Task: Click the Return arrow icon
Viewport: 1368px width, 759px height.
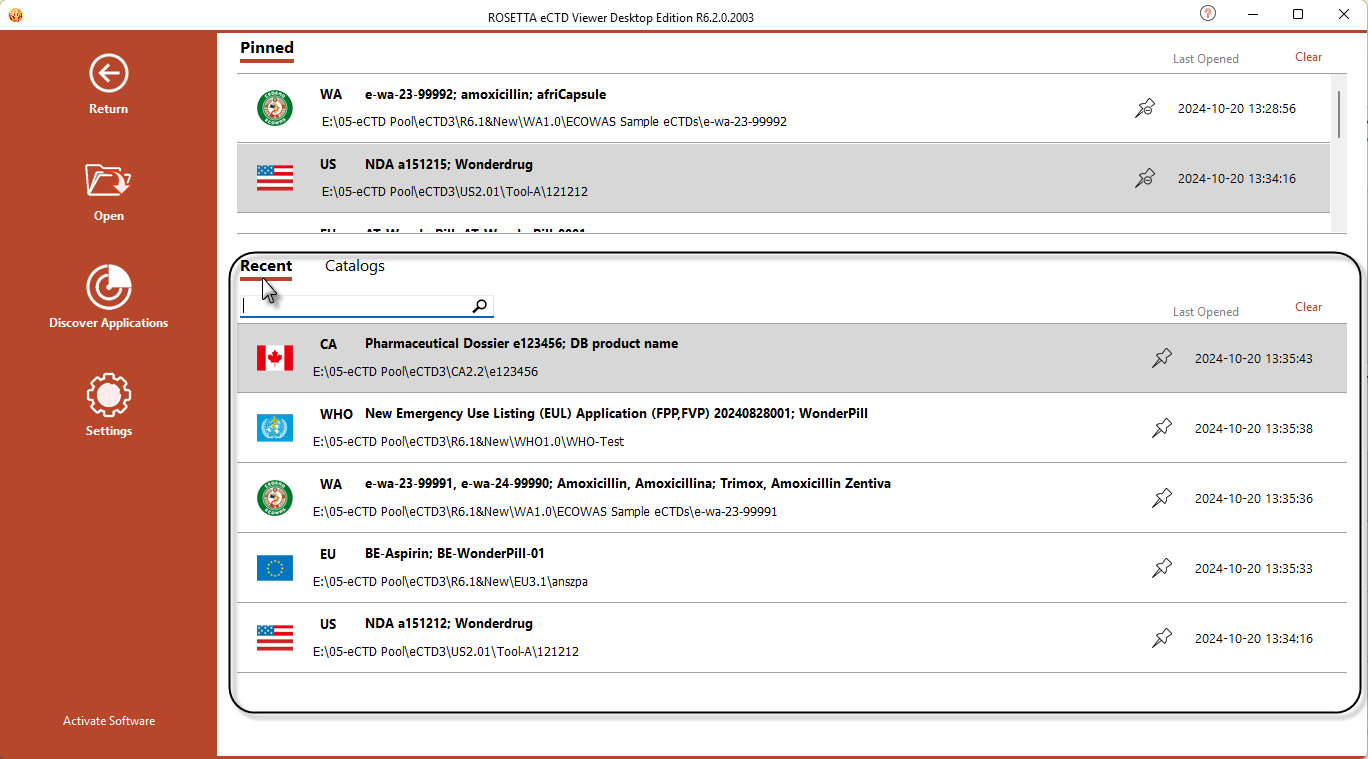Action: coord(108,73)
